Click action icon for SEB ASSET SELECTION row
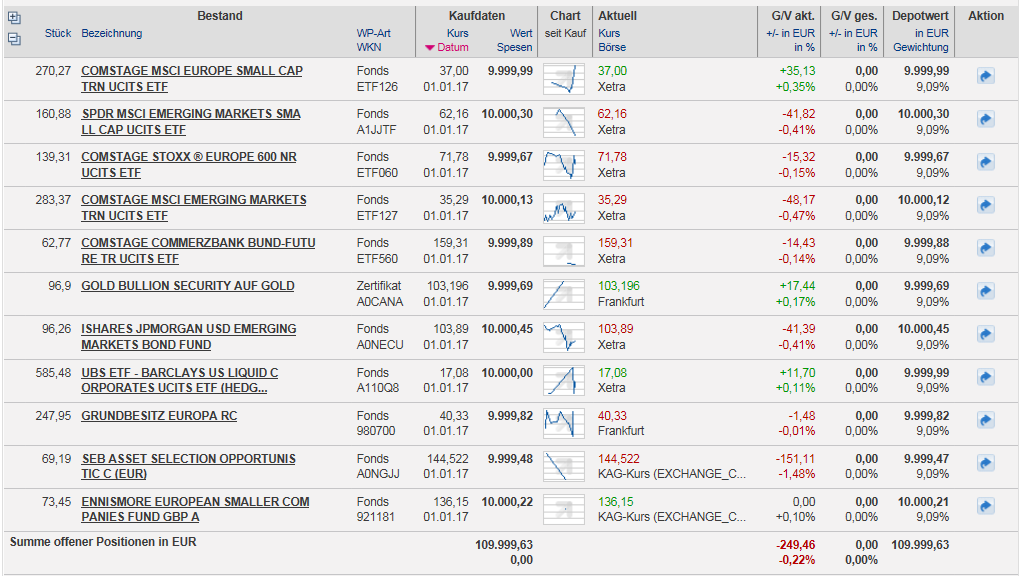 pos(986,463)
